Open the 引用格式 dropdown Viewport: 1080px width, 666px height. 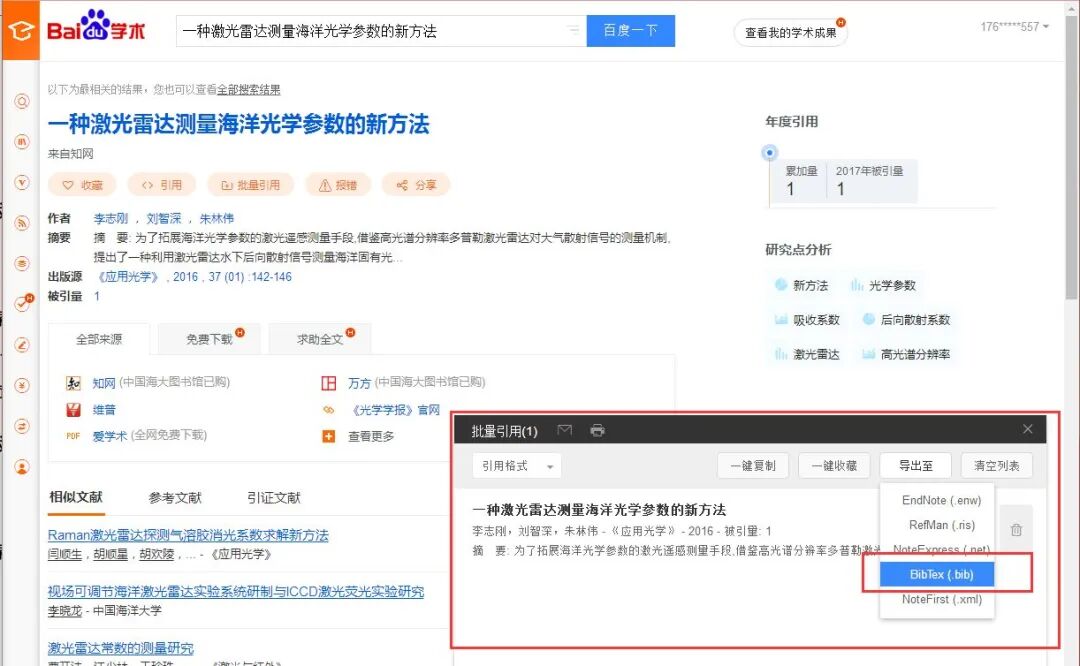point(517,466)
